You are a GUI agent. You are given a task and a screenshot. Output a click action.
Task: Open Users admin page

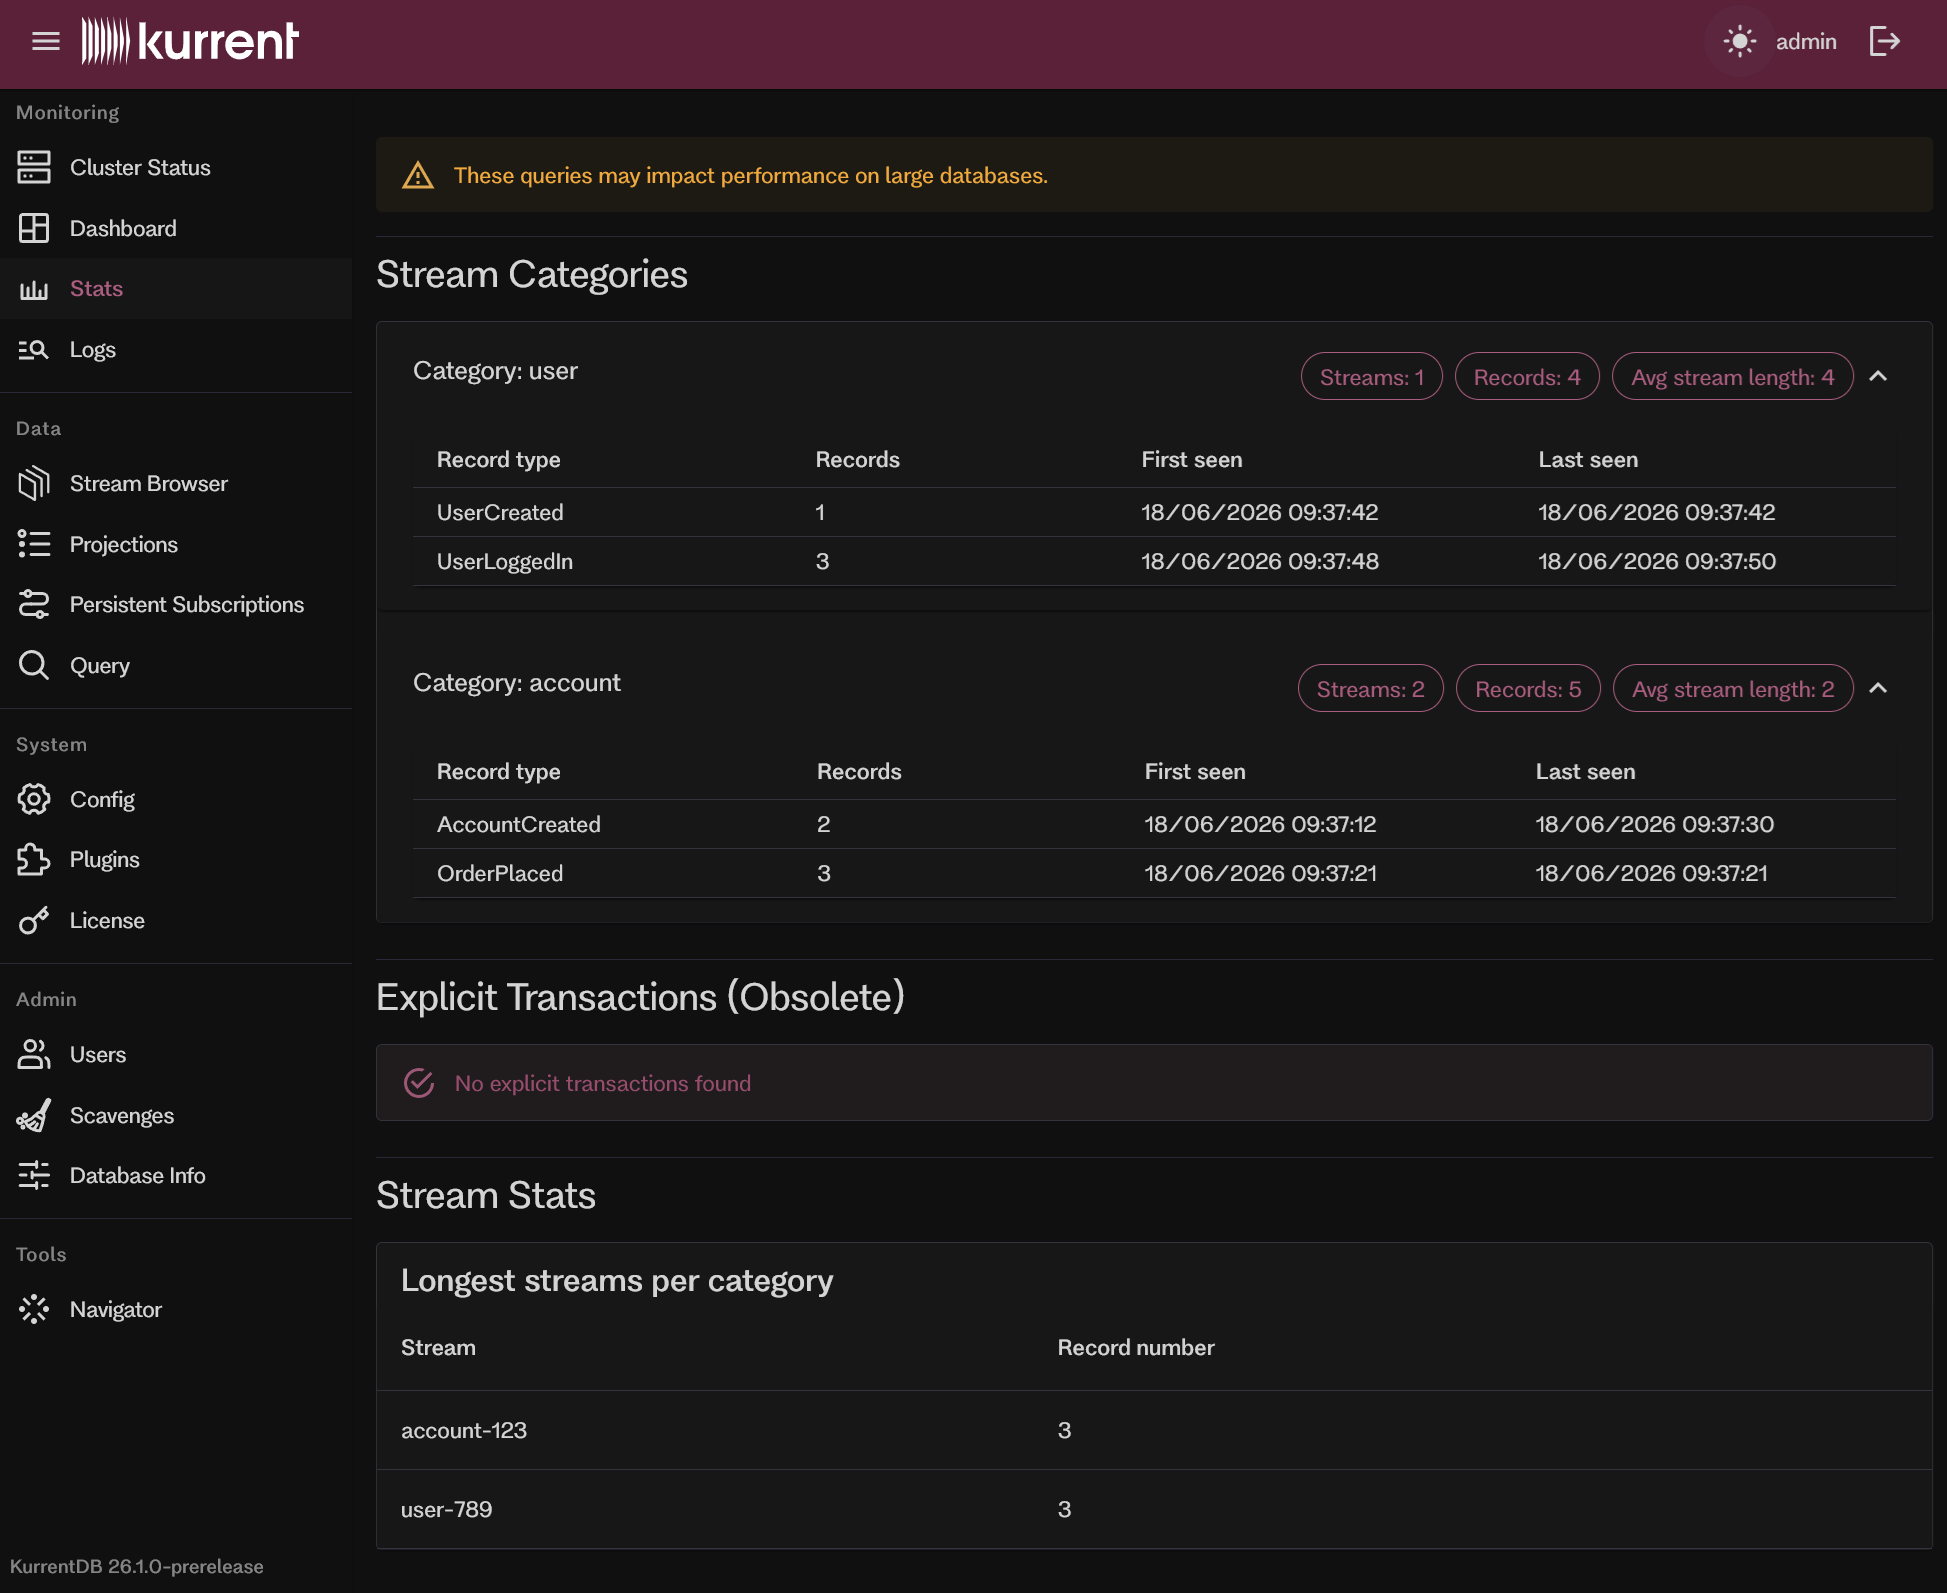[x=176, y=1054]
